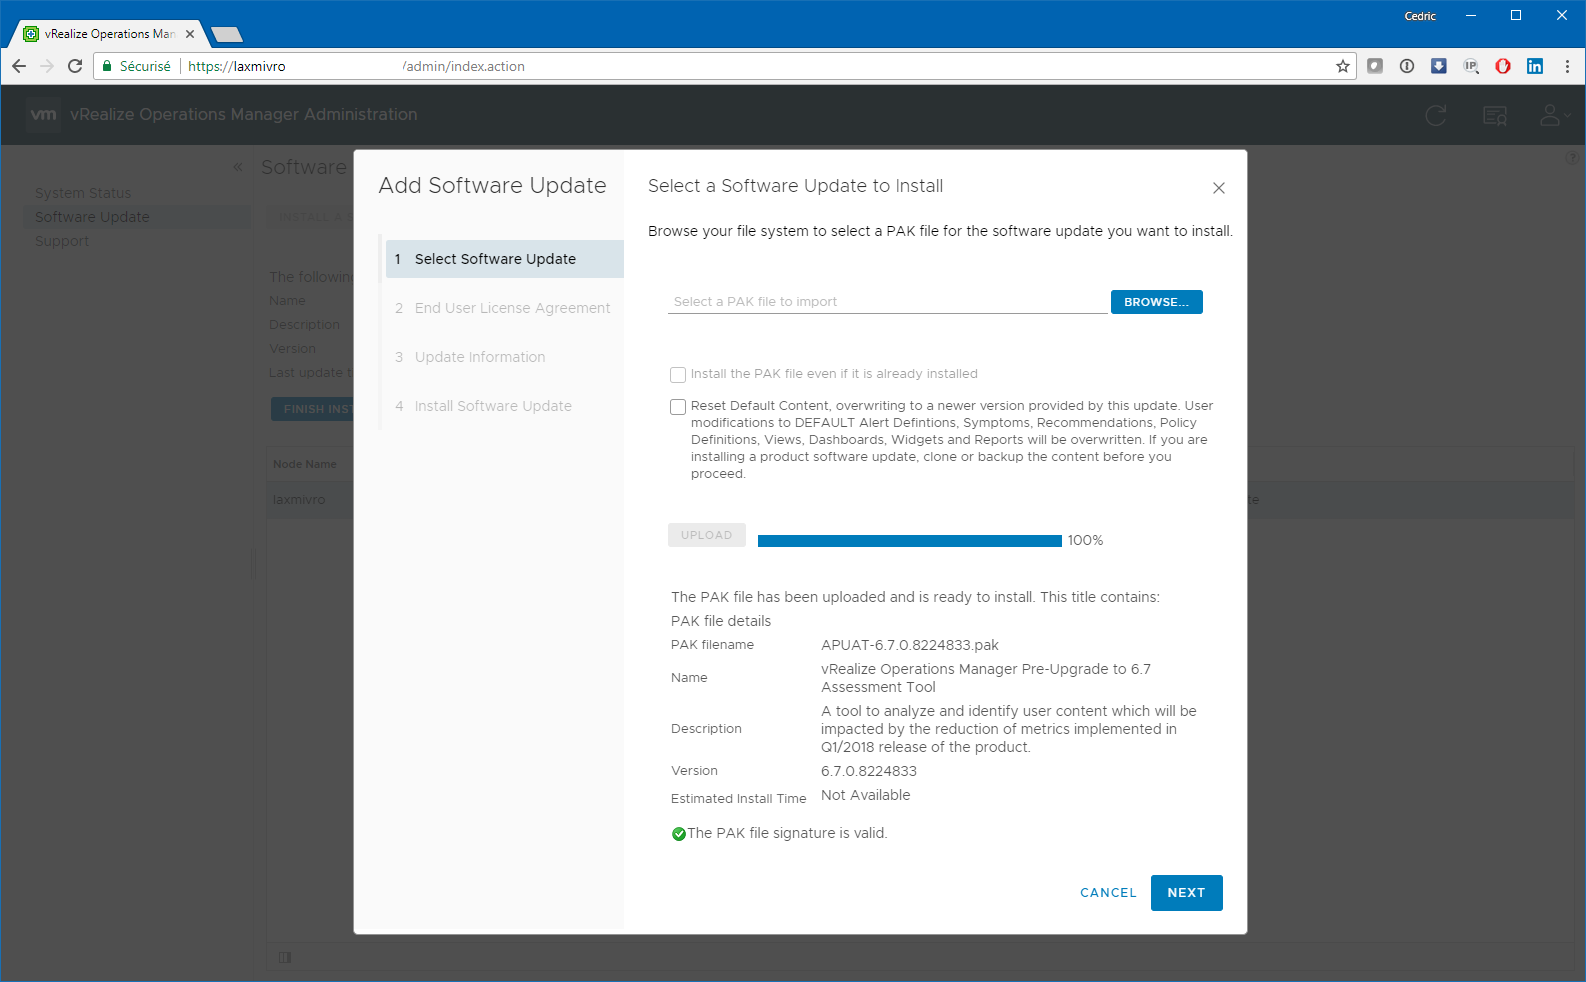The width and height of the screenshot is (1586, 982).
Task: Reload the page with browser refresh icon
Action: coord(75,66)
